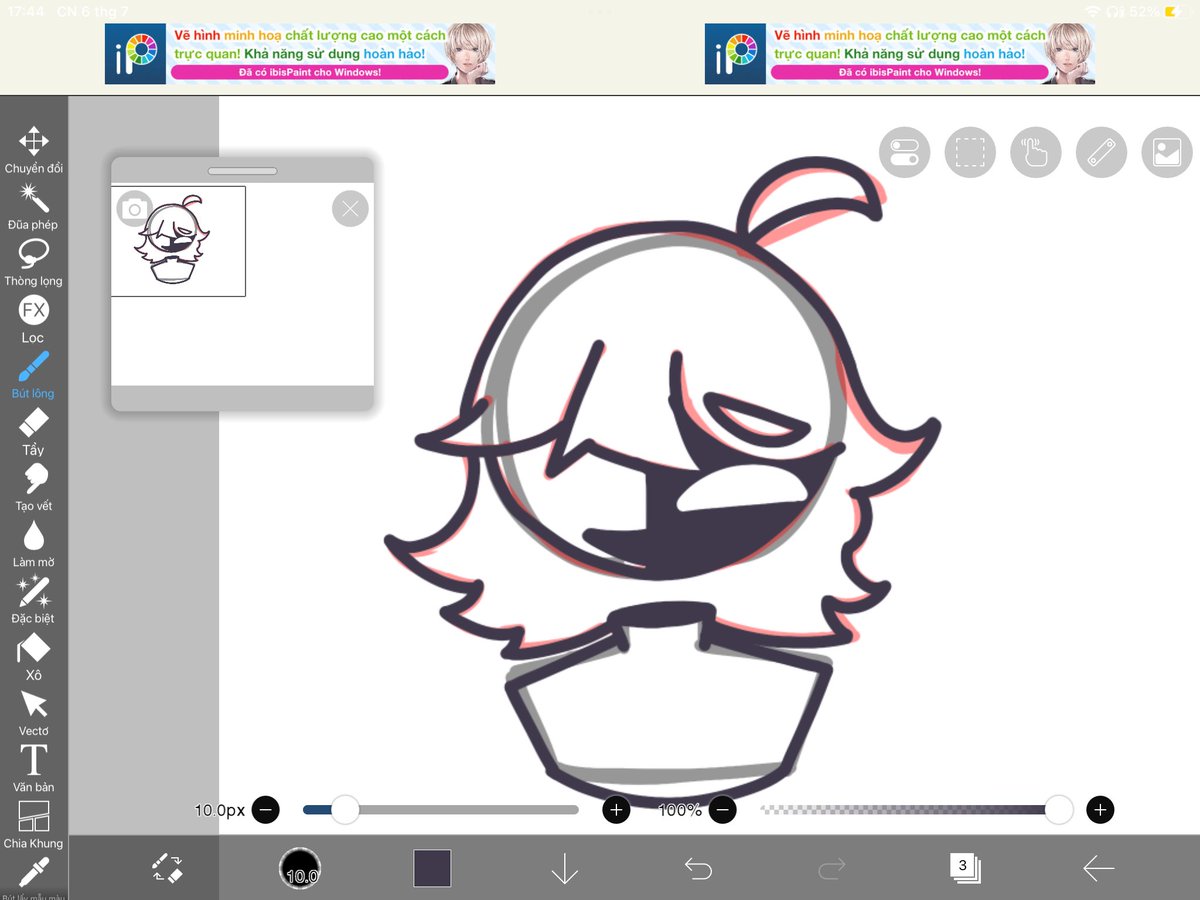Select the Tạo vết smudge tool
1200x900 pixels.
pos(33,487)
